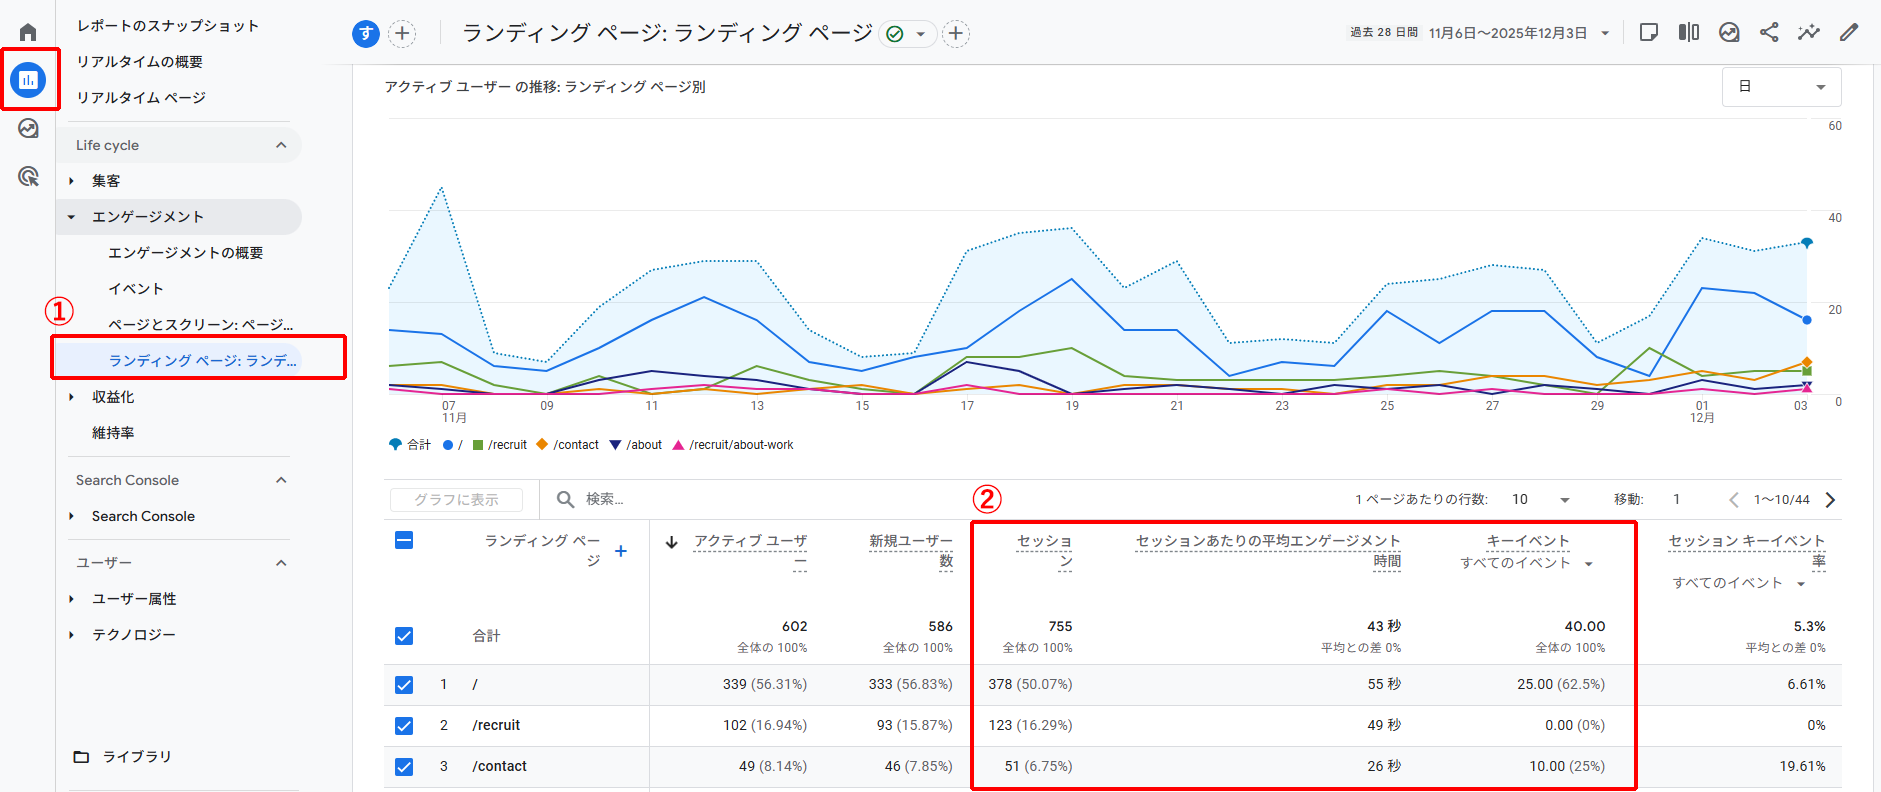Open the Explore icon in left rail
The width and height of the screenshot is (1881, 792).
(28, 128)
